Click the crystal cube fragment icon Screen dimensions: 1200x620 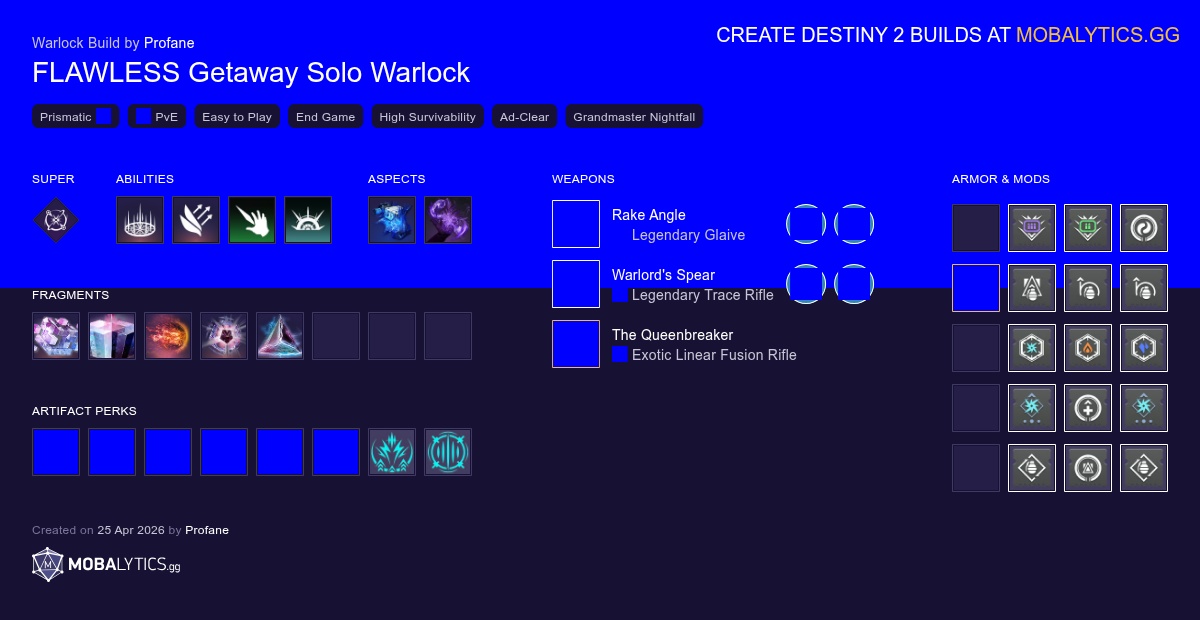pos(111,336)
